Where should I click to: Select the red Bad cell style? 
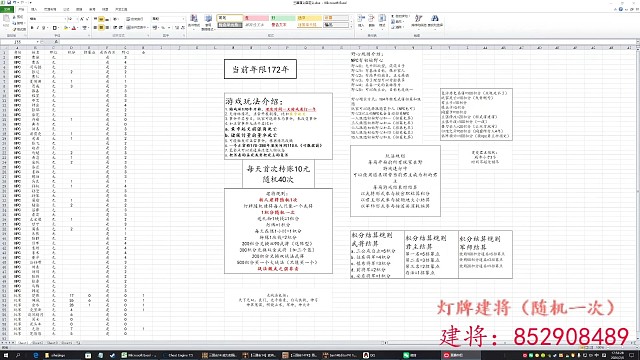click(256, 18)
